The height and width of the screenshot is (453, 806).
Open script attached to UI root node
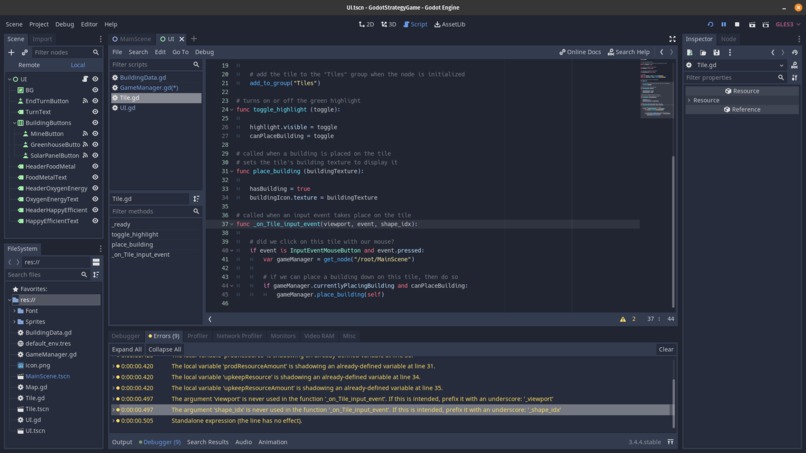(85, 79)
